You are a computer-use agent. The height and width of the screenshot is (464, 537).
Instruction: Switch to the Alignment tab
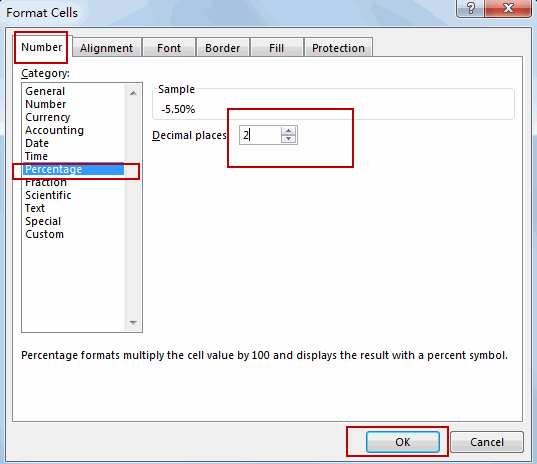[x=107, y=48]
